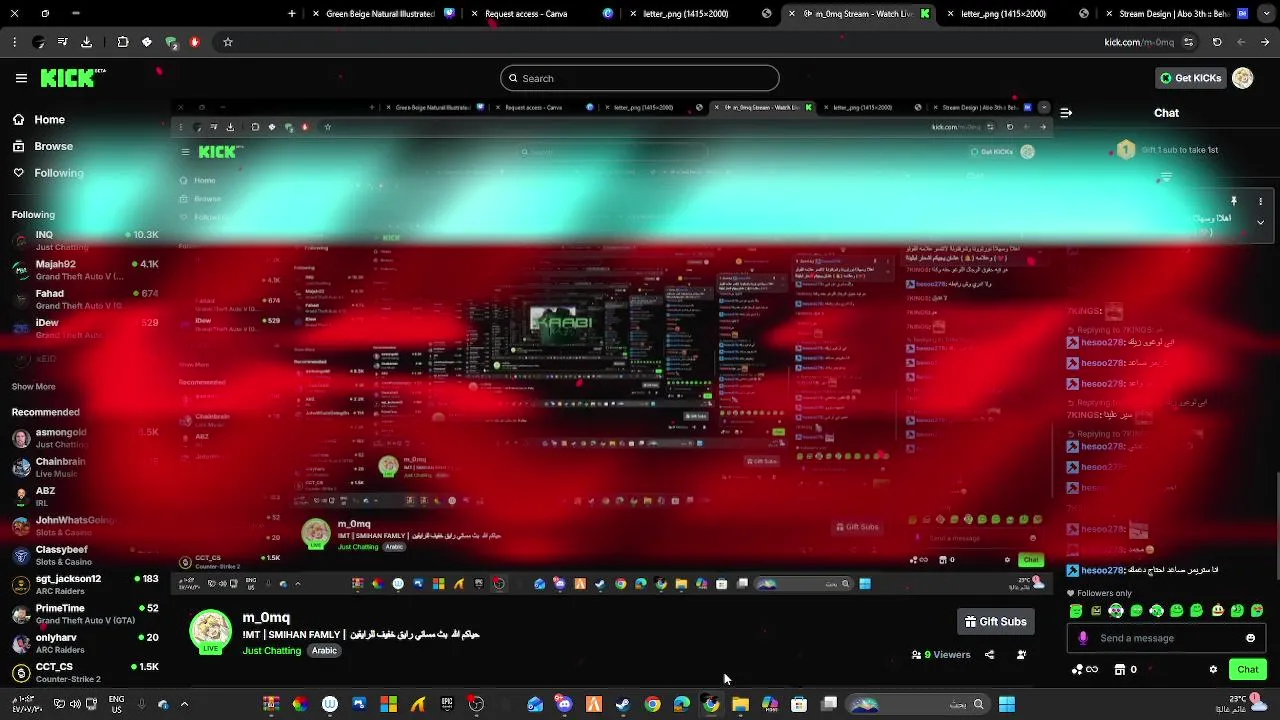Screen dimensions: 1280x720
Task: Click the green Chat send button
Action: (1248, 670)
